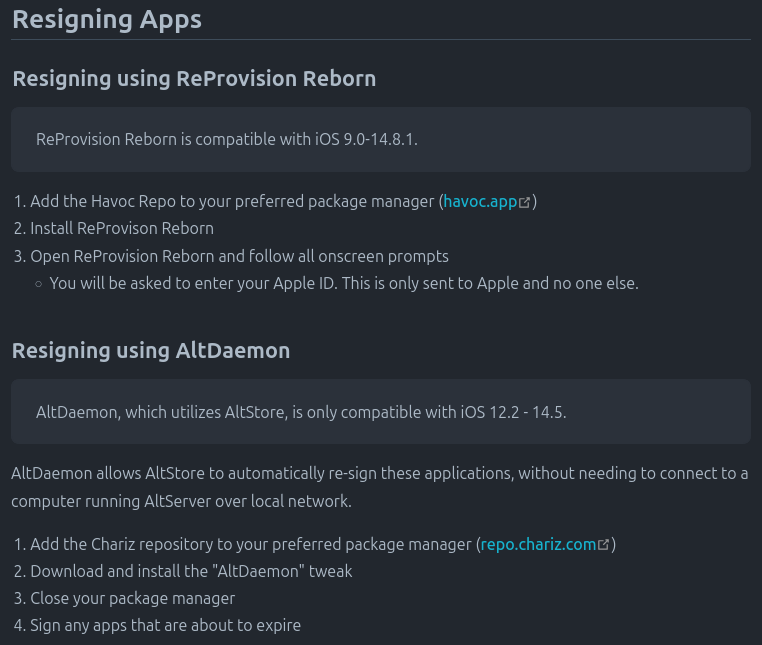Click the "Resigning Apps" main heading

tap(107, 19)
